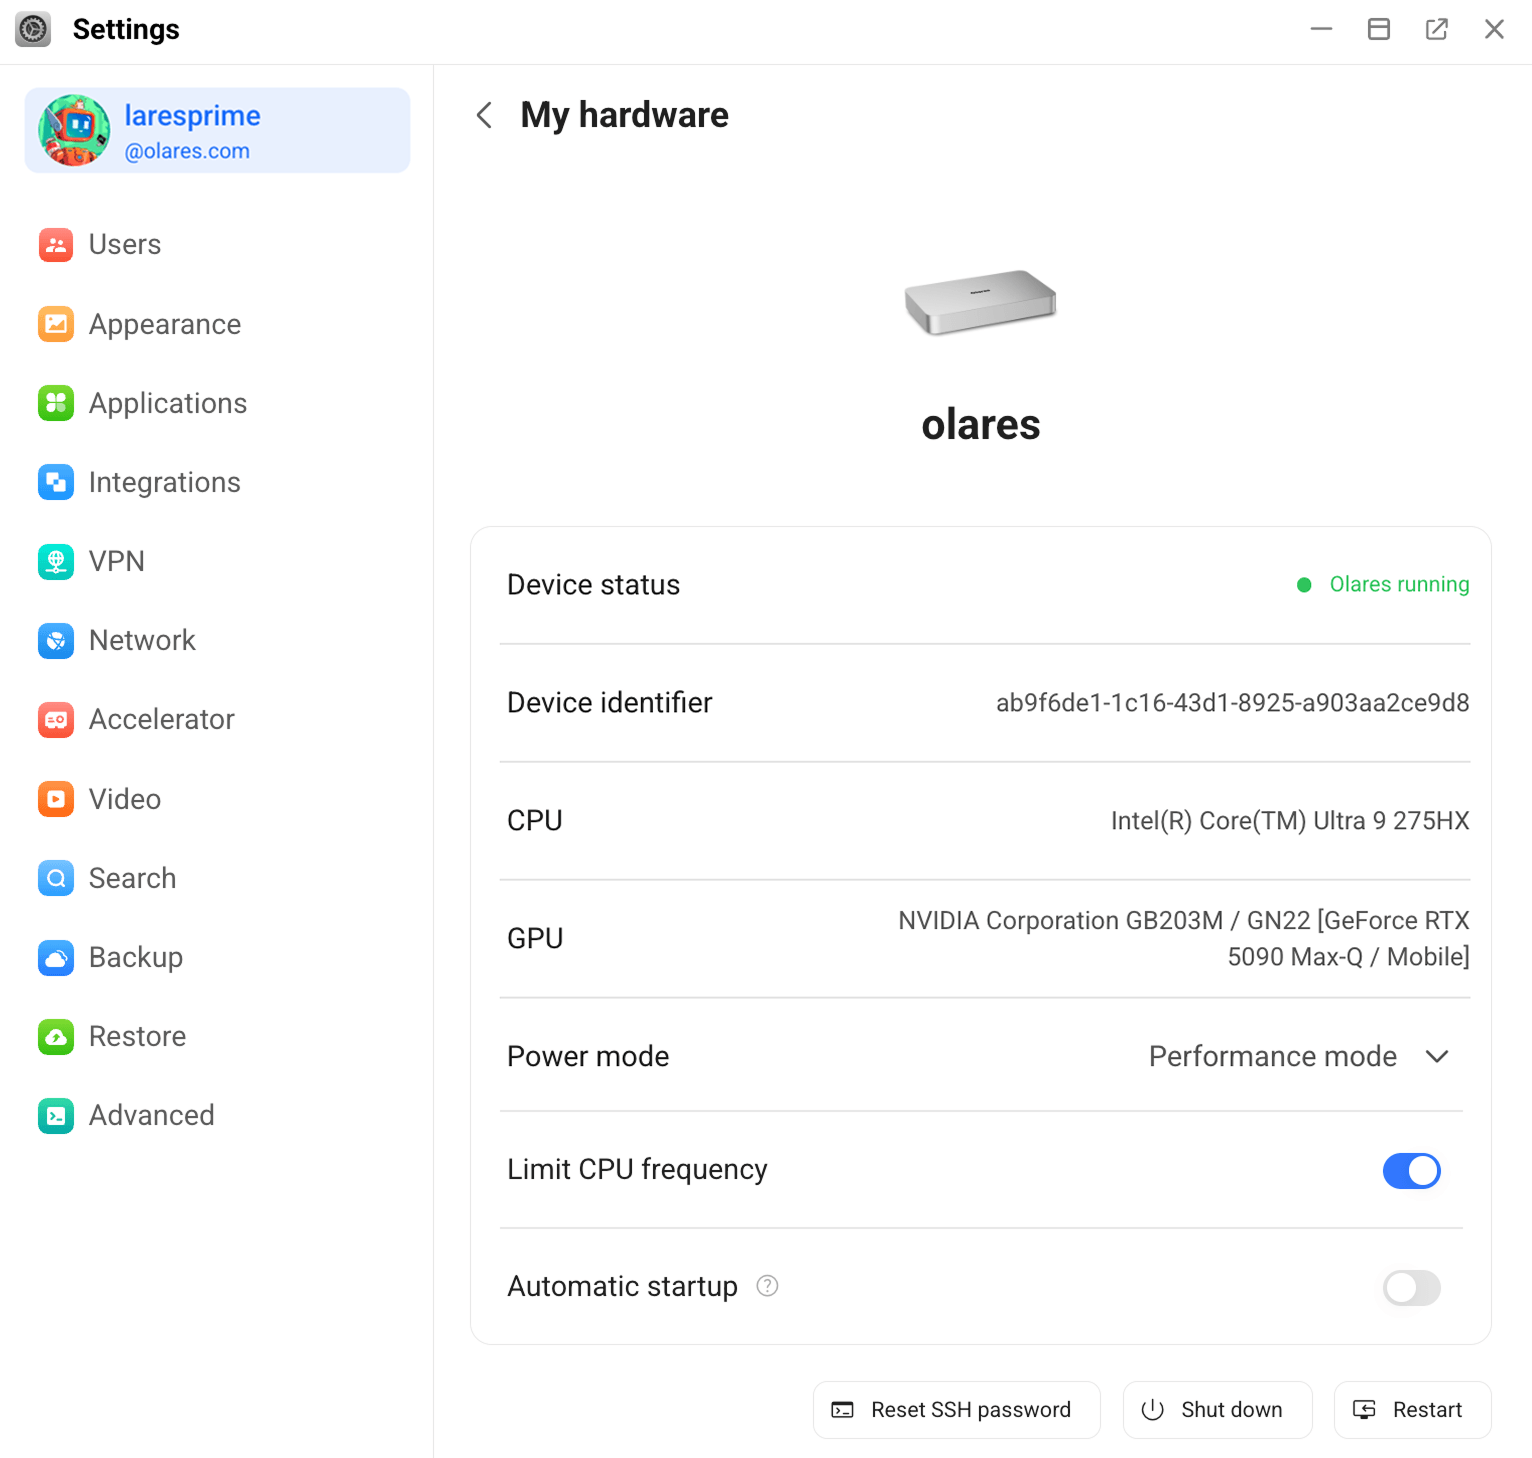Minimize the Settings window

[1322, 29]
